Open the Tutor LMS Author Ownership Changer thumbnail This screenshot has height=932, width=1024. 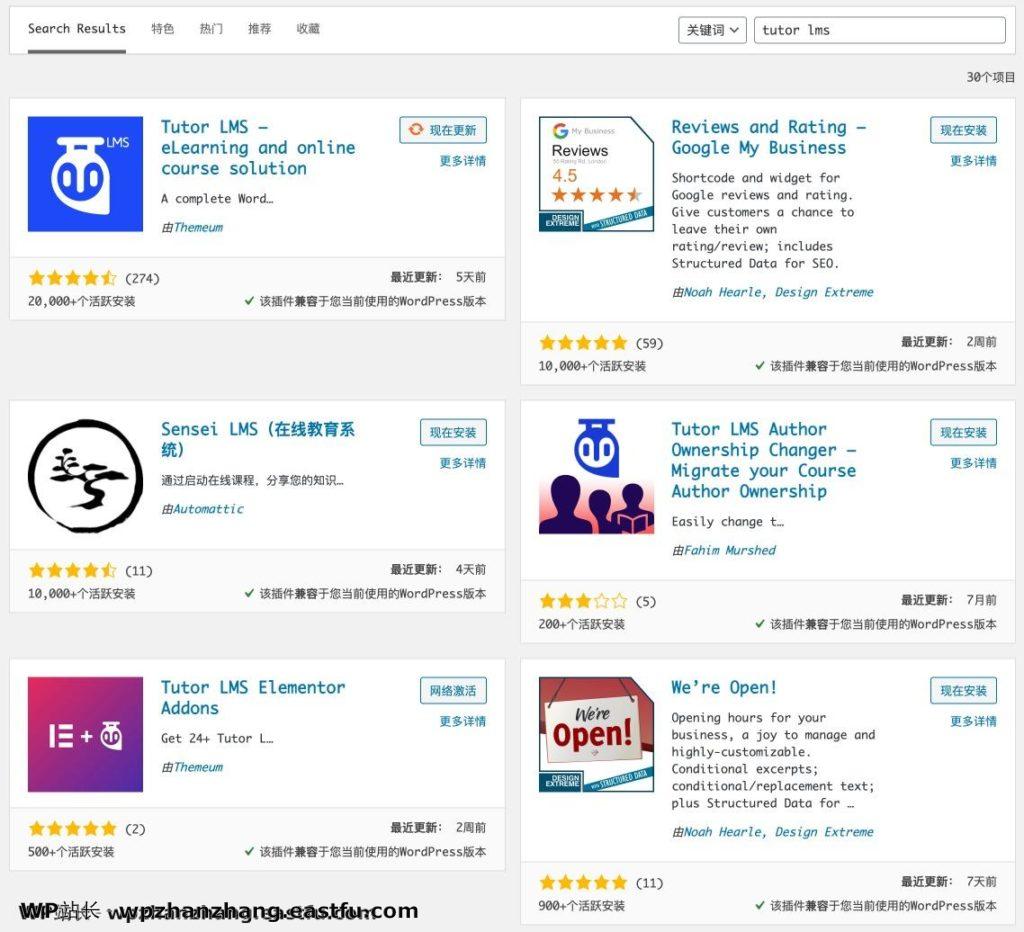click(x=596, y=476)
